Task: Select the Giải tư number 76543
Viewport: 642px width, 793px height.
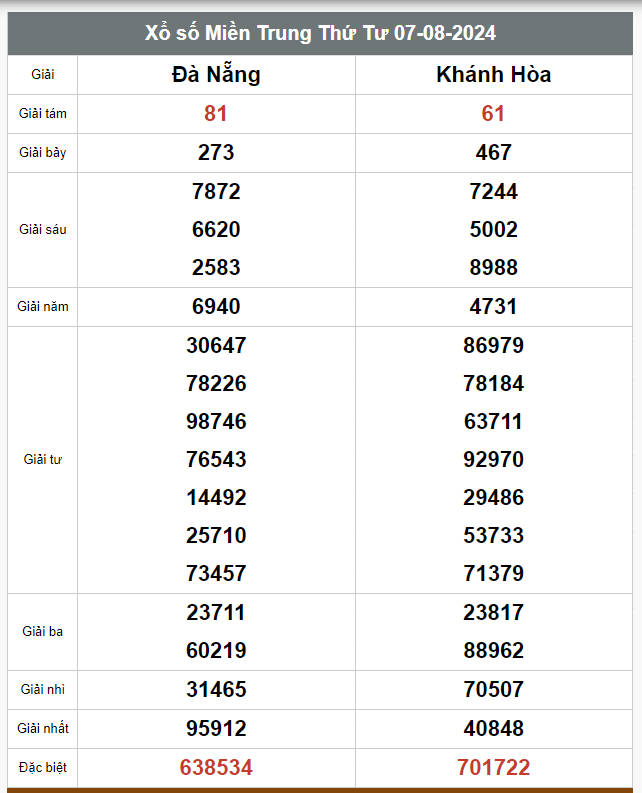Action: (216, 459)
